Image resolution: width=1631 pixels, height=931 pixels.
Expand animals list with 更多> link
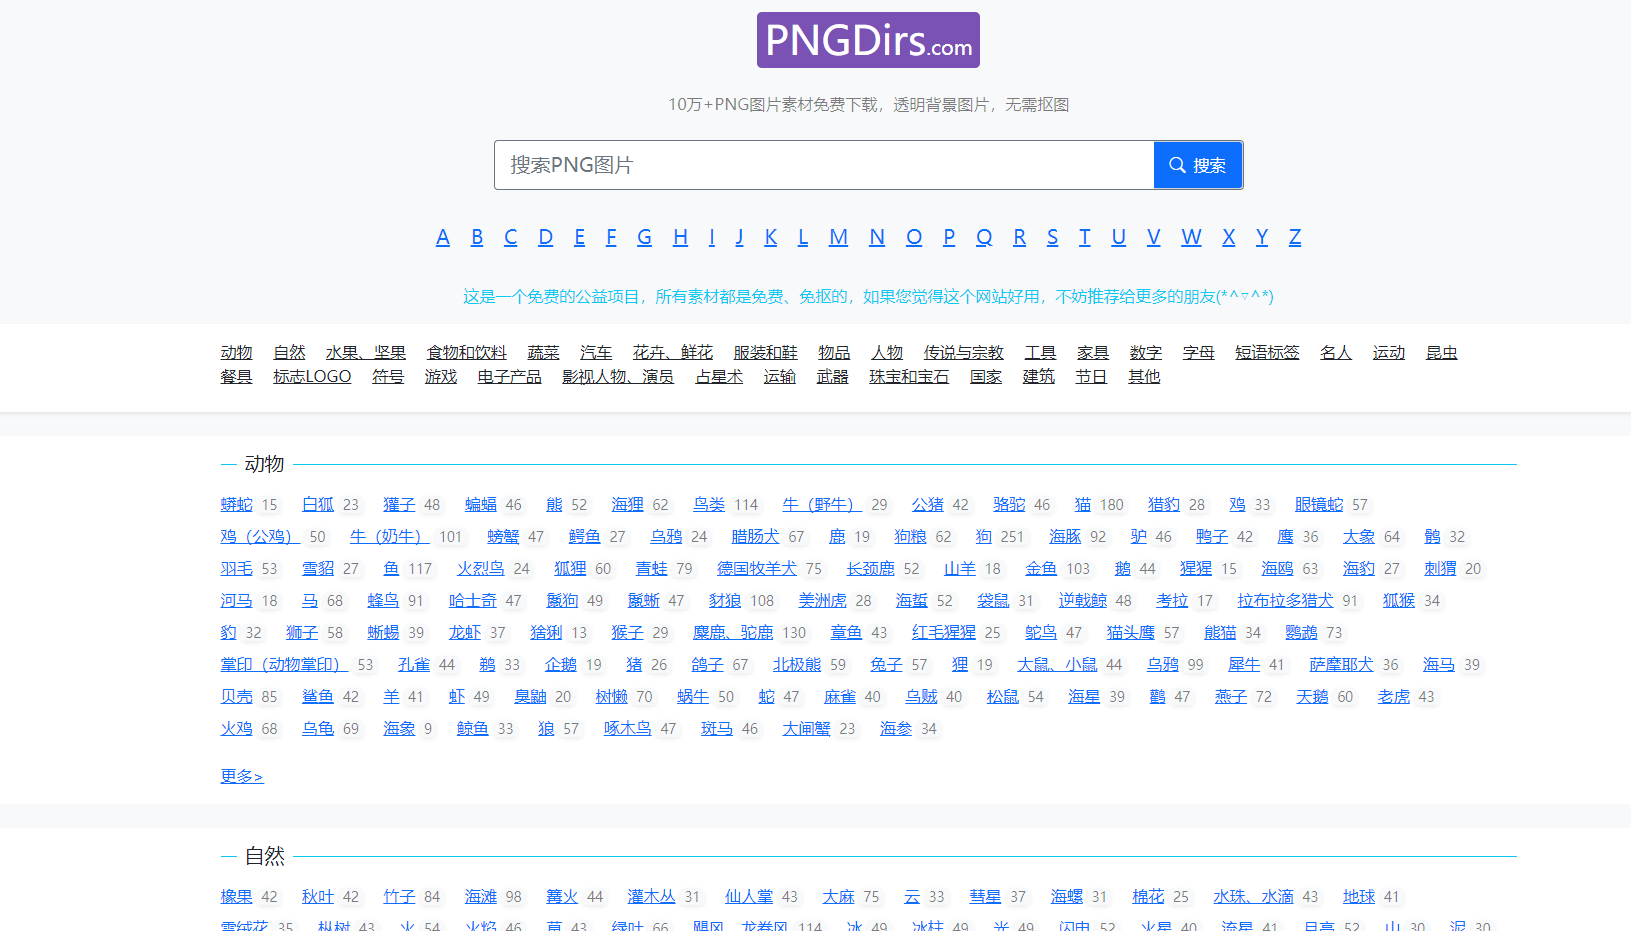[x=242, y=777]
